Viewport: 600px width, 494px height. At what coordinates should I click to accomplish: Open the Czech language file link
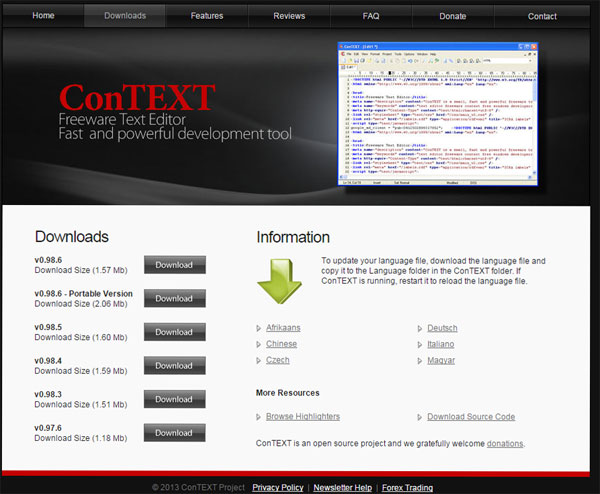tap(278, 360)
